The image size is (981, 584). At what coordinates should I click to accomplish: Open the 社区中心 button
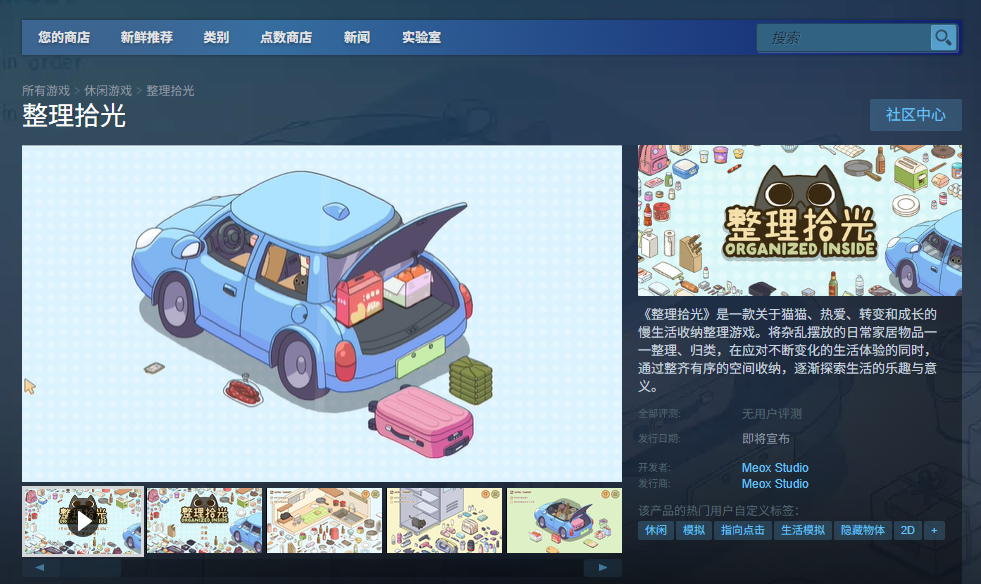(x=915, y=115)
